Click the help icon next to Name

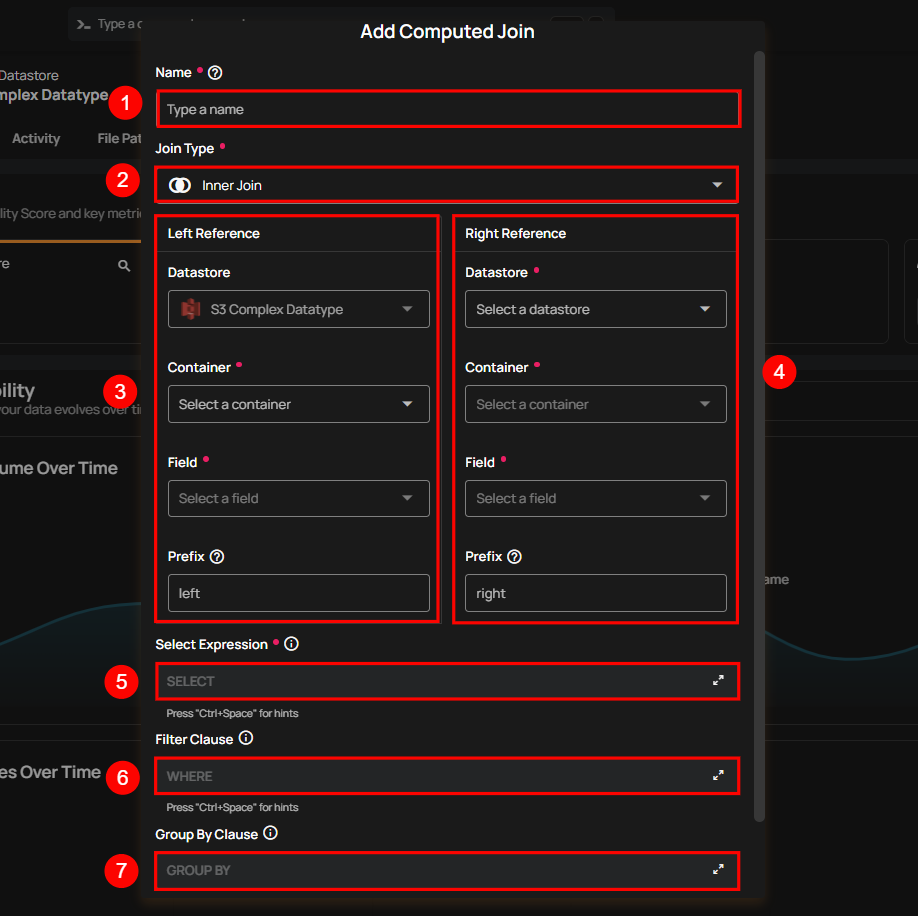[215, 73]
